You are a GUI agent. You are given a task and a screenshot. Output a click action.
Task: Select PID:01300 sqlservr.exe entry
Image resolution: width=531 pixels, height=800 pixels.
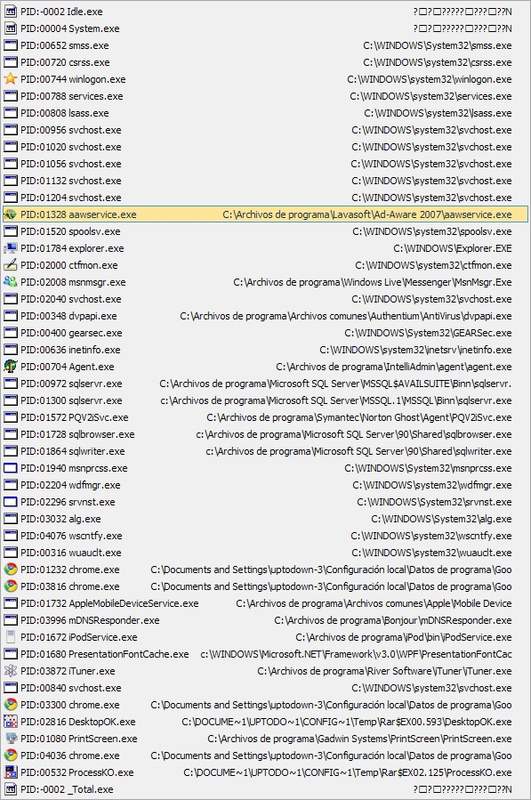[x=265, y=401]
